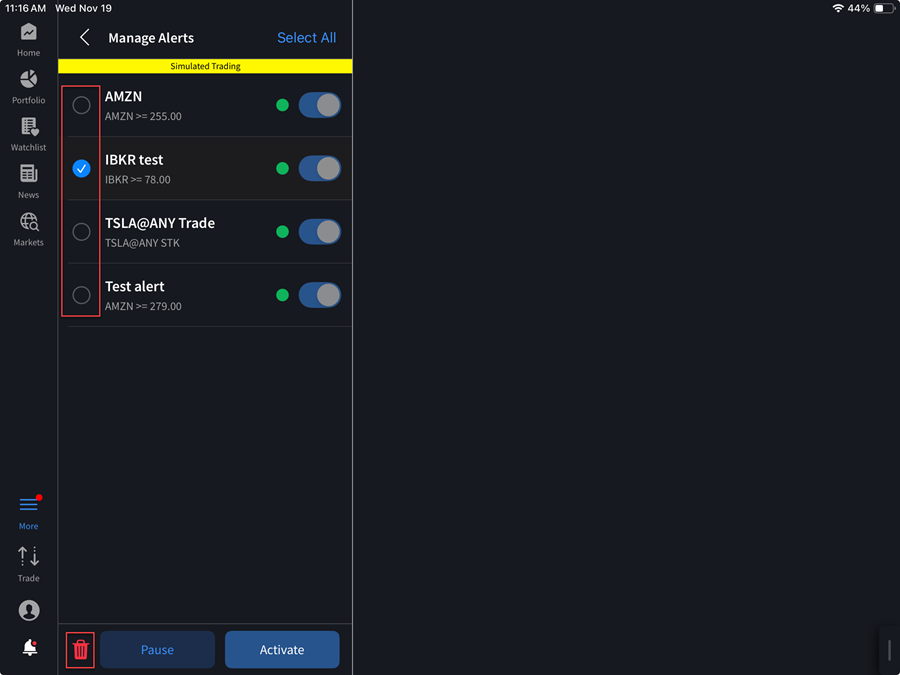
Task: Disable the AMZN alert toggle
Action: (319, 104)
